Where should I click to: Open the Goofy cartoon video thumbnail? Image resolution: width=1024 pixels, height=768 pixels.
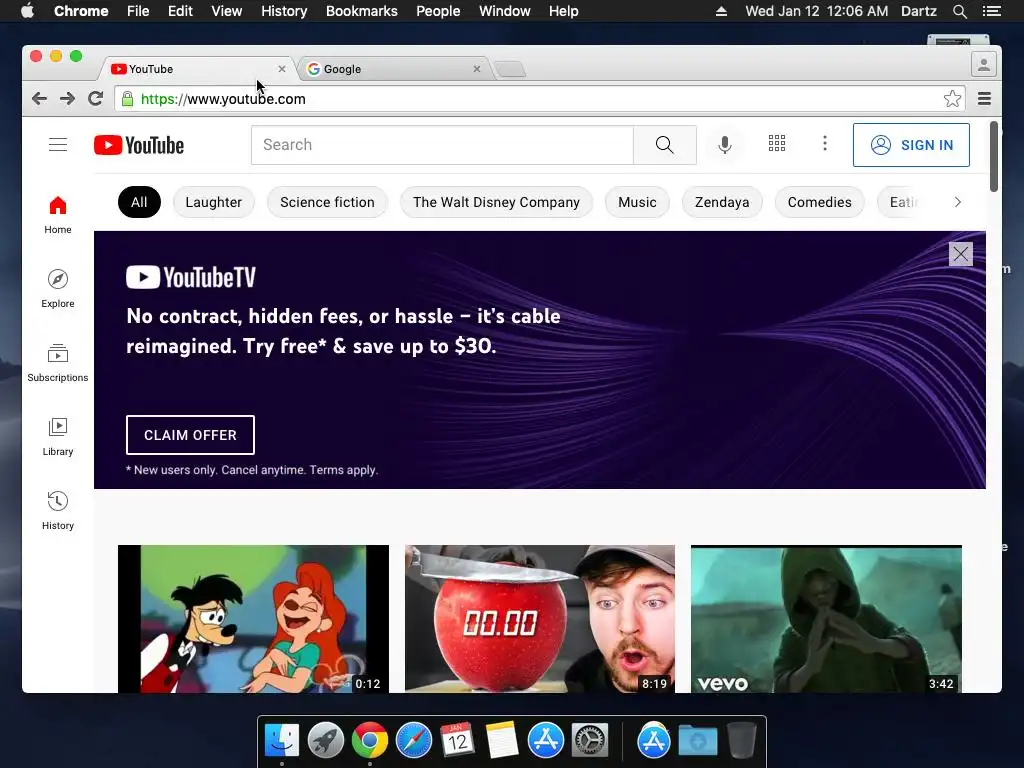point(253,619)
